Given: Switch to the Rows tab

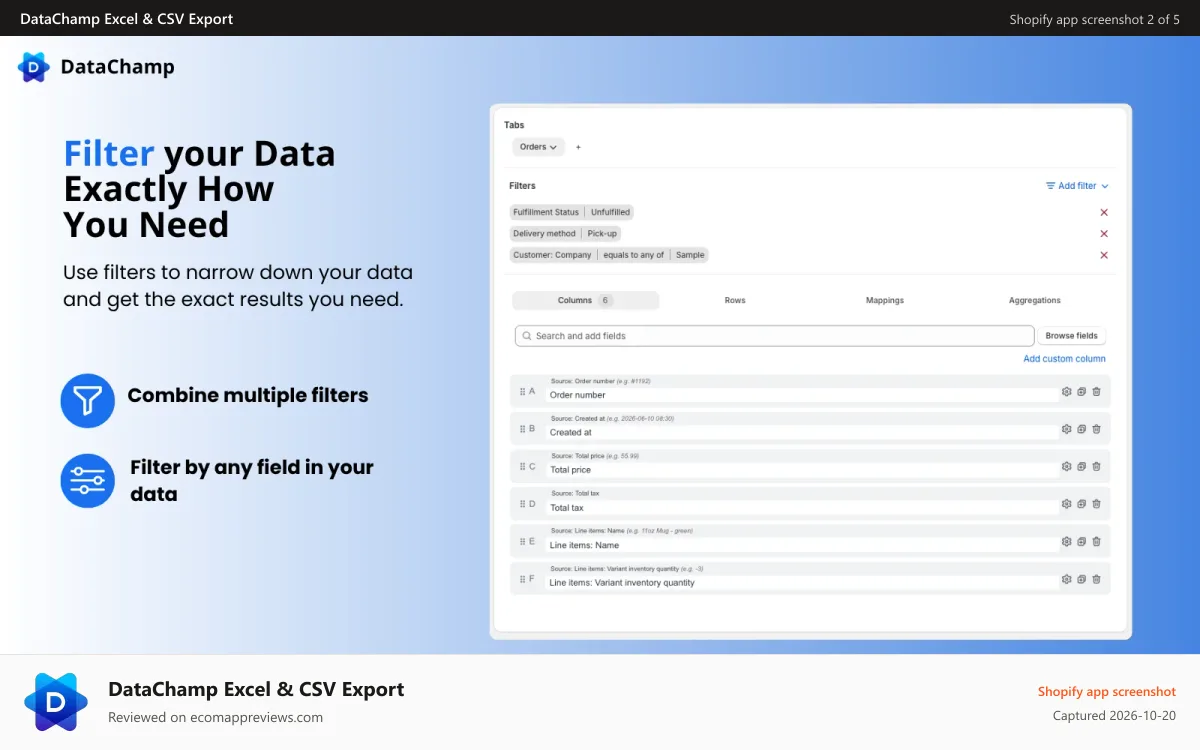Looking at the screenshot, I should (x=735, y=300).
